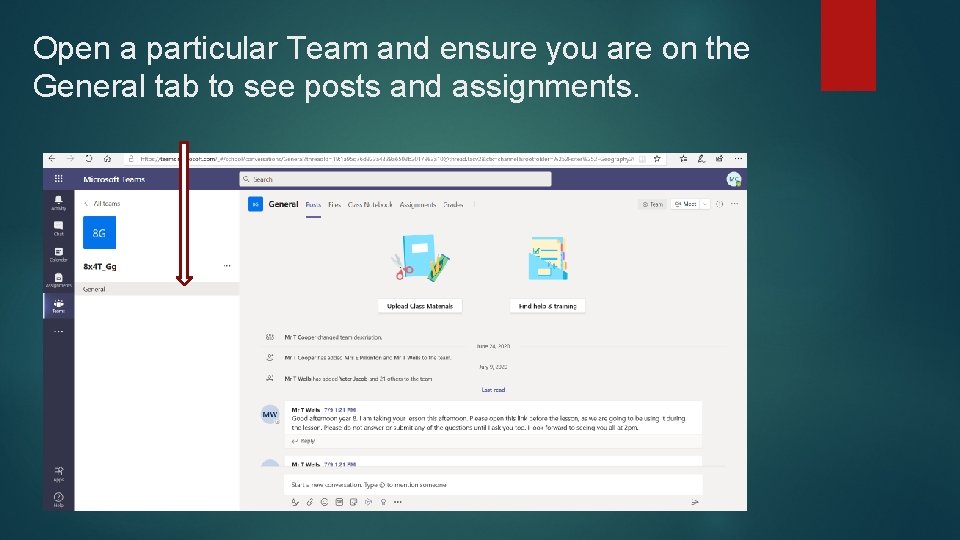Open the user profile avatar

[x=733, y=179]
